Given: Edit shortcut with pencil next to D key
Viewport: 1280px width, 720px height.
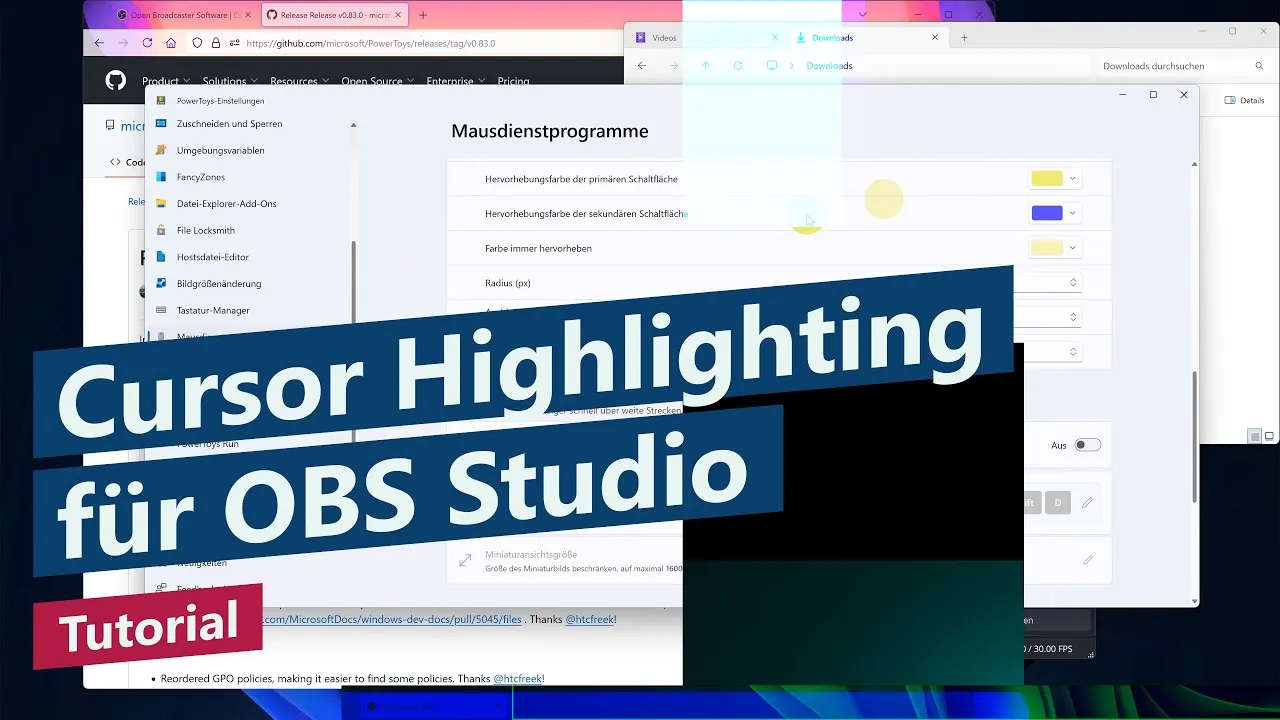Looking at the screenshot, I should coord(1087,502).
